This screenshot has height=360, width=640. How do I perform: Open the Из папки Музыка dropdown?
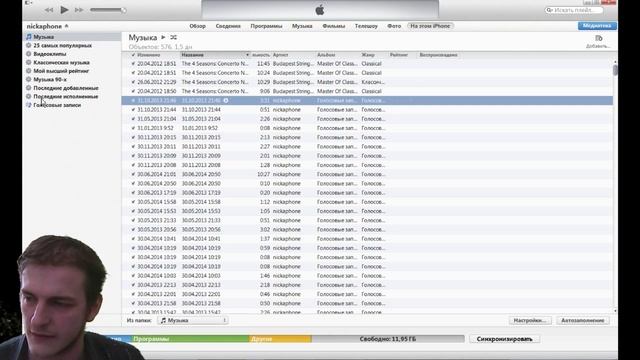193,320
